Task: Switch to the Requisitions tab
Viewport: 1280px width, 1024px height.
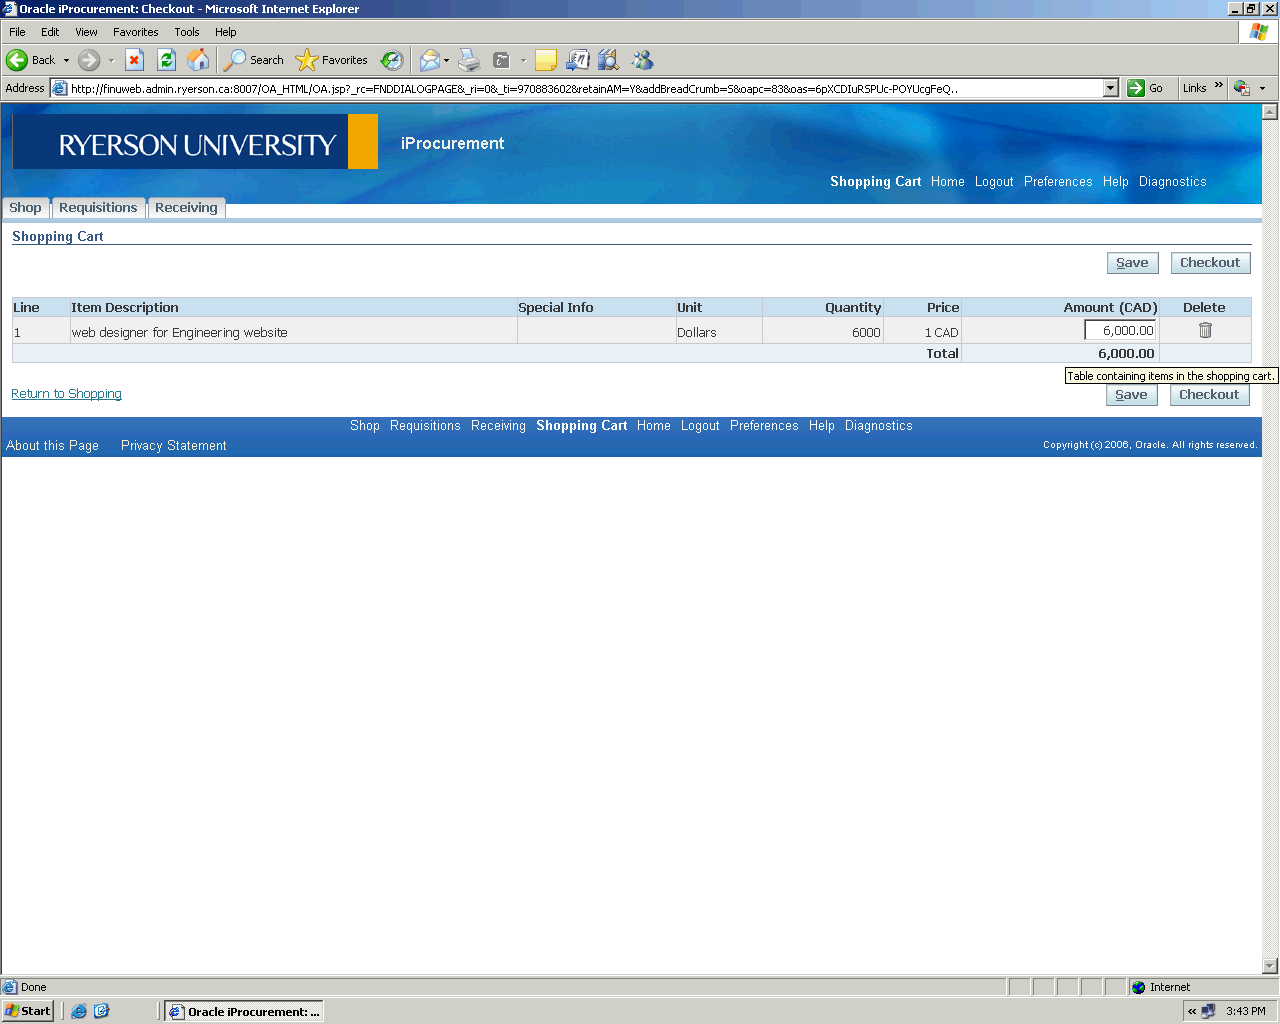Action: click(98, 208)
